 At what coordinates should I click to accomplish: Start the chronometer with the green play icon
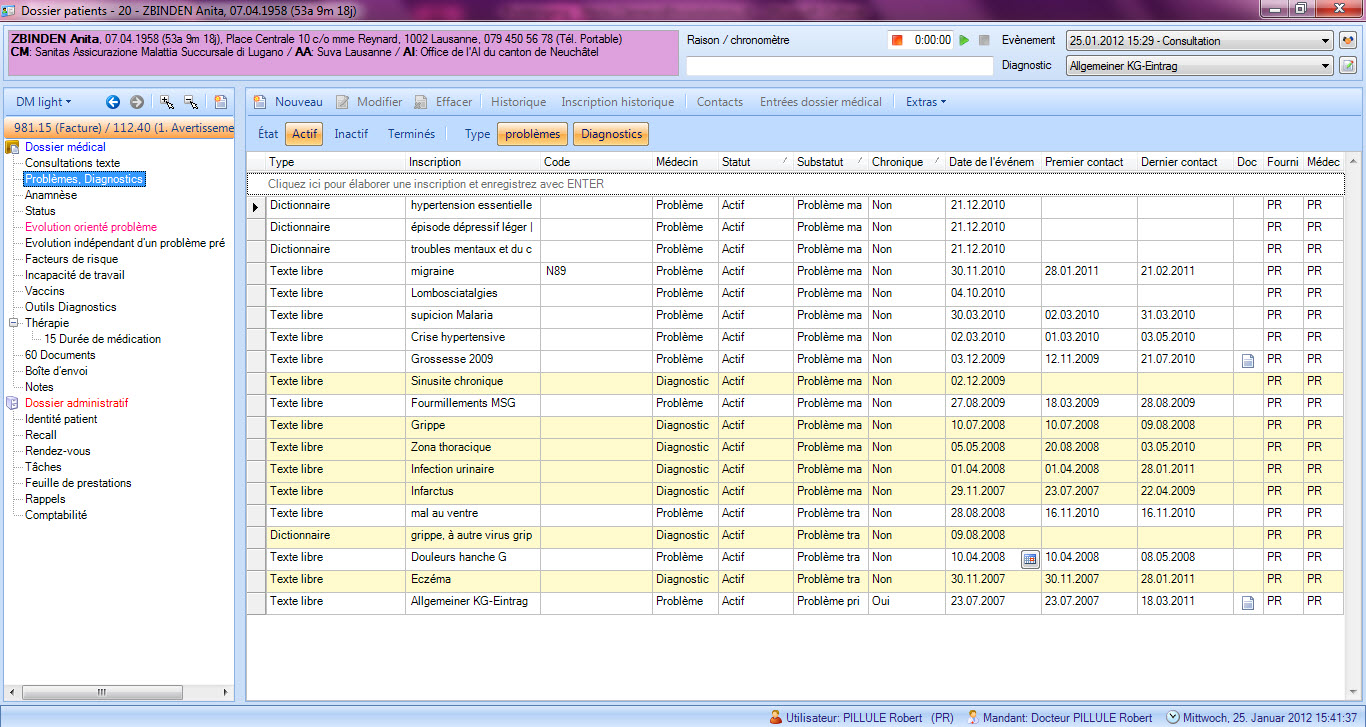click(x=964, y=41)
